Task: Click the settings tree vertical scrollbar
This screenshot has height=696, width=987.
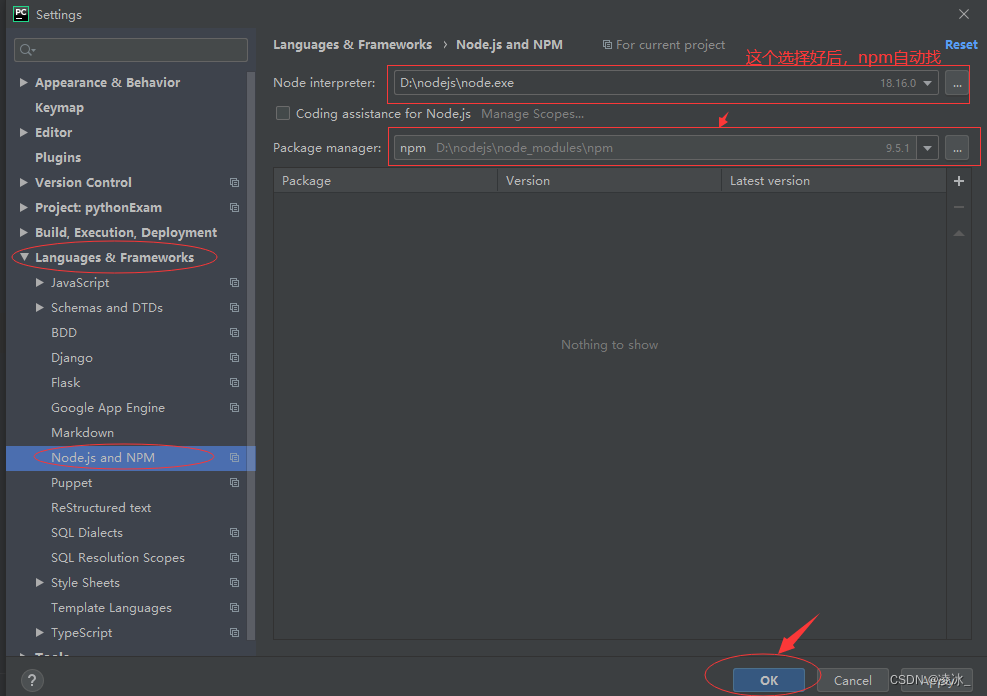Action: [x=251, y=356]
